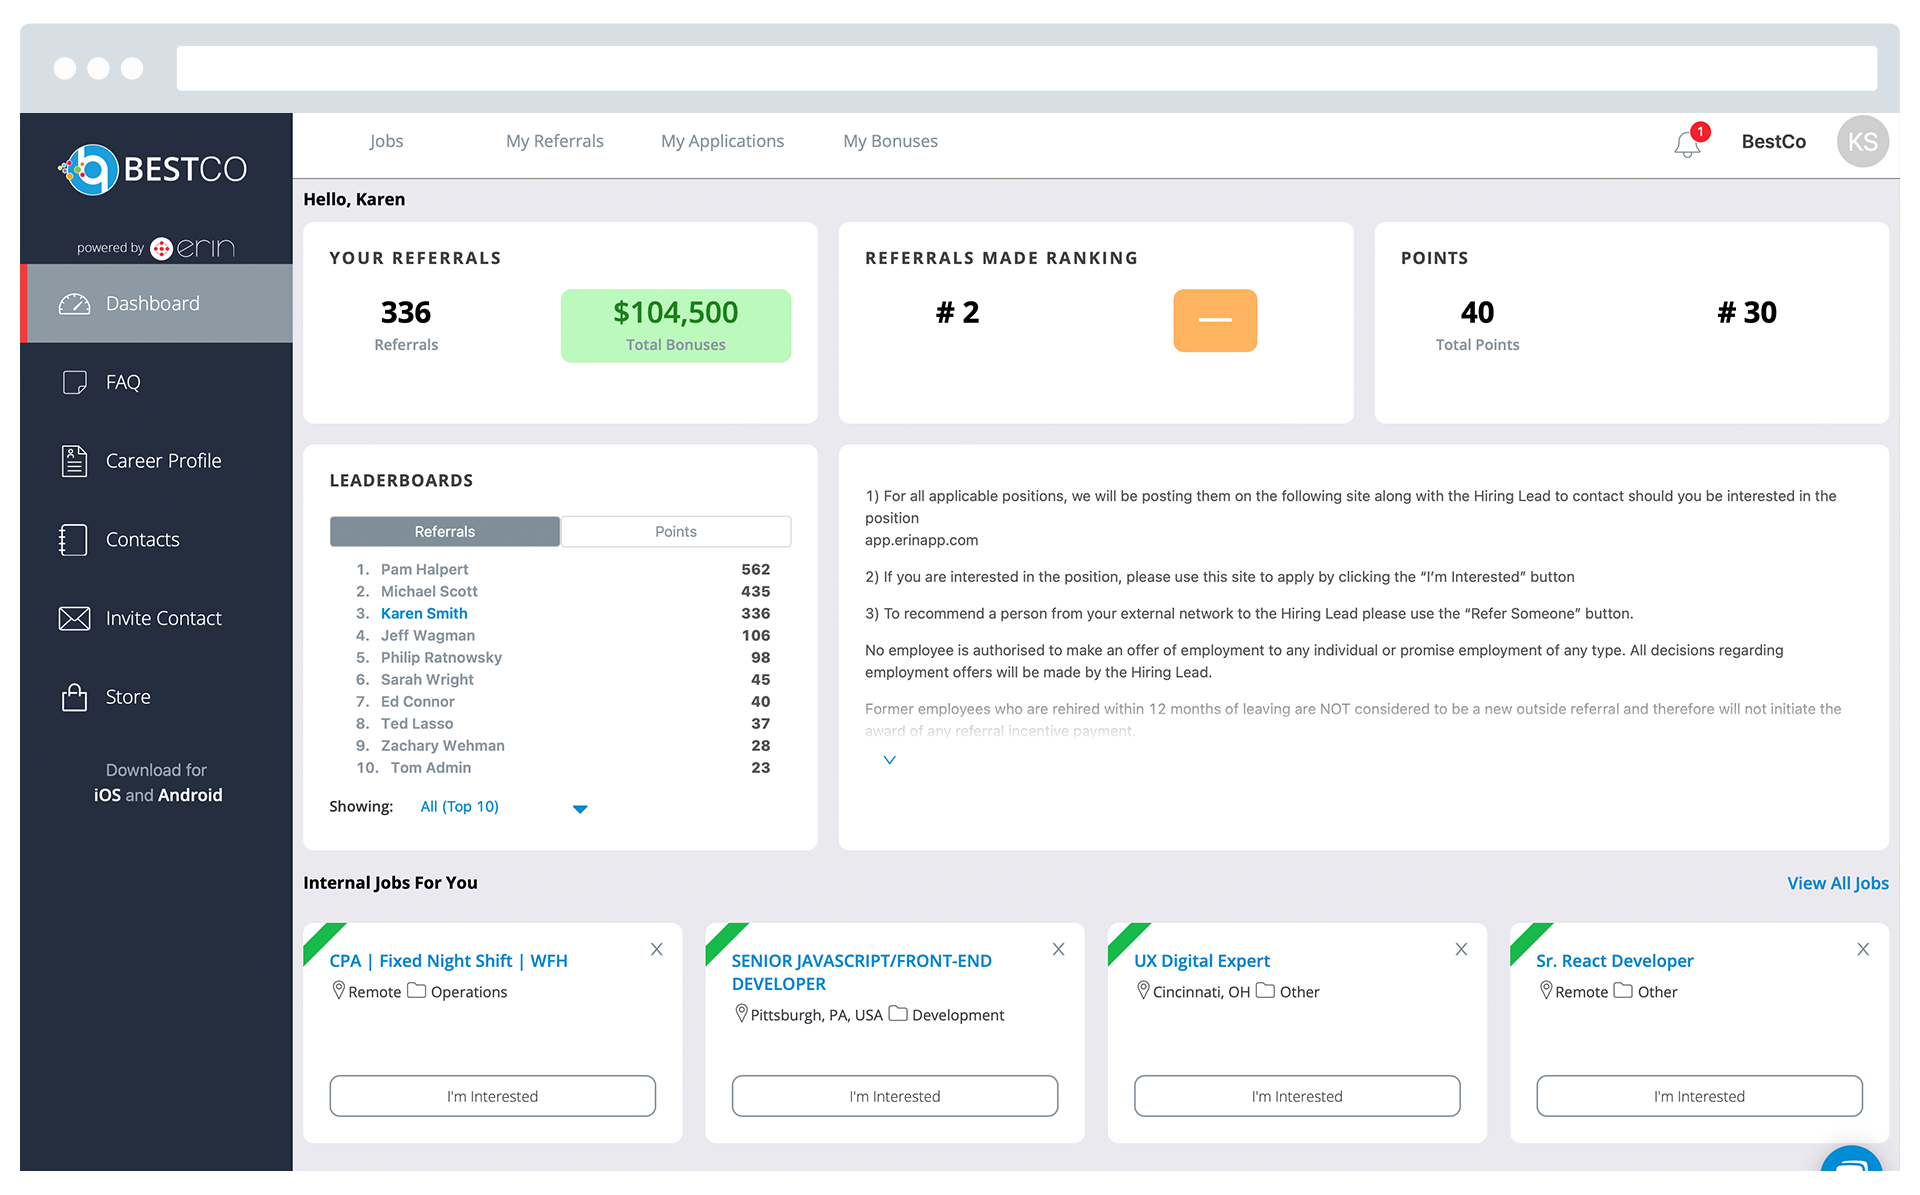Select the Referrals leaderboard tab
1920x1195 pixels.
click(x=445, y=531)
